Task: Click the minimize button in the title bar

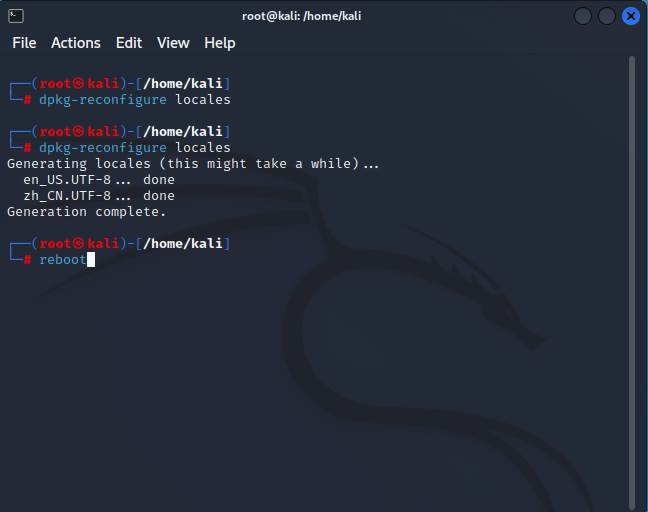Action: click(583, 17)
